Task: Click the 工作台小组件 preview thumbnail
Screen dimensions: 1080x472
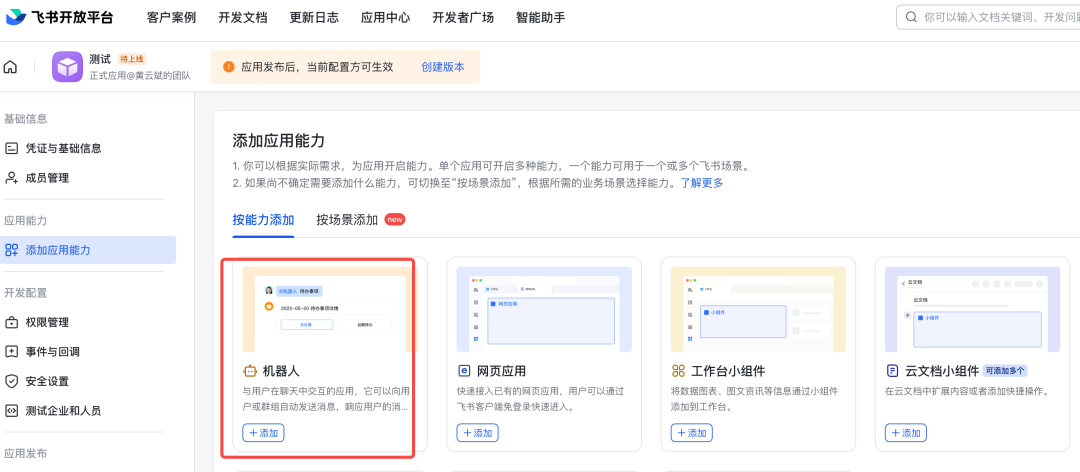Action: pyautogui.click(x=758, y=309)
